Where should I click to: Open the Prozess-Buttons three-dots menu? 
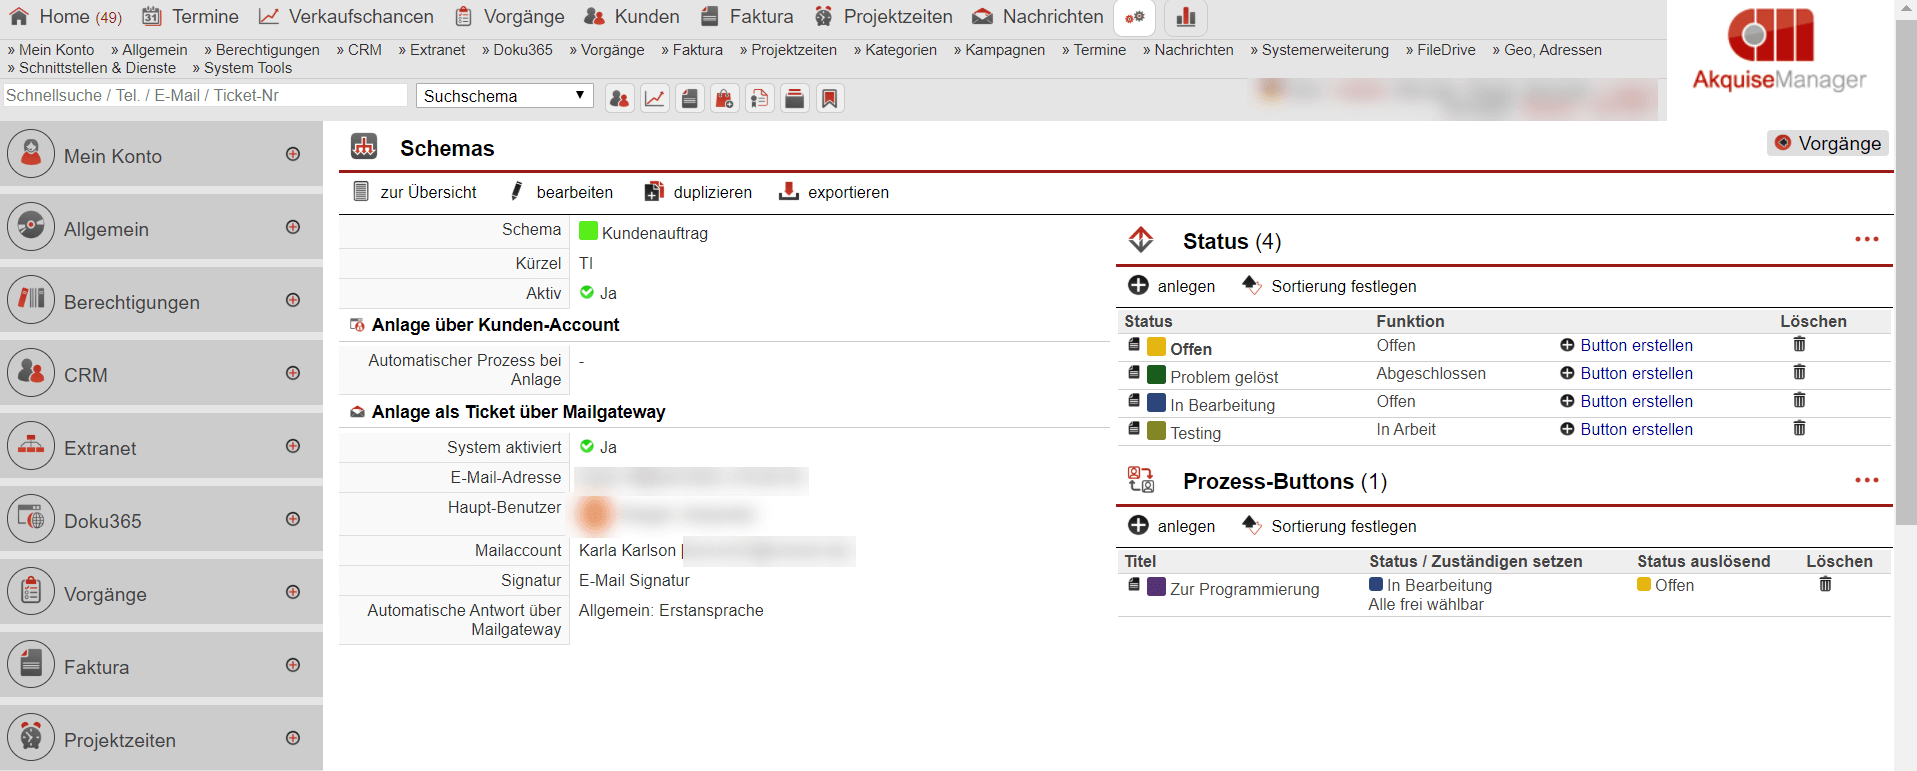point(1866,481)
